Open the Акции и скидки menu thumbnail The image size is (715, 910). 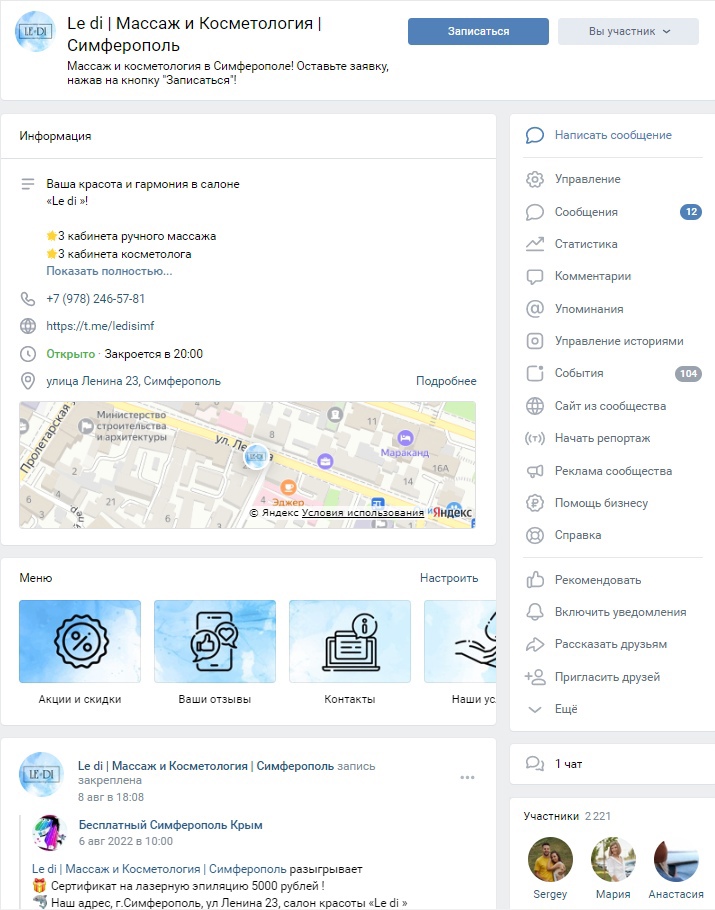[80, 641]
